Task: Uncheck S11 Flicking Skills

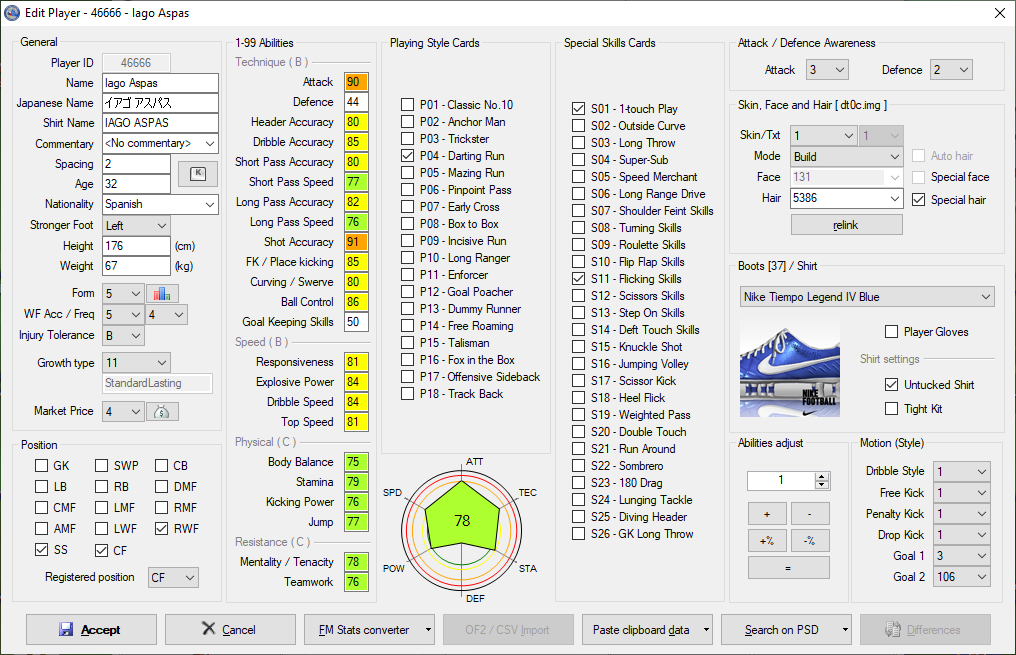Action: click(579, 279)
